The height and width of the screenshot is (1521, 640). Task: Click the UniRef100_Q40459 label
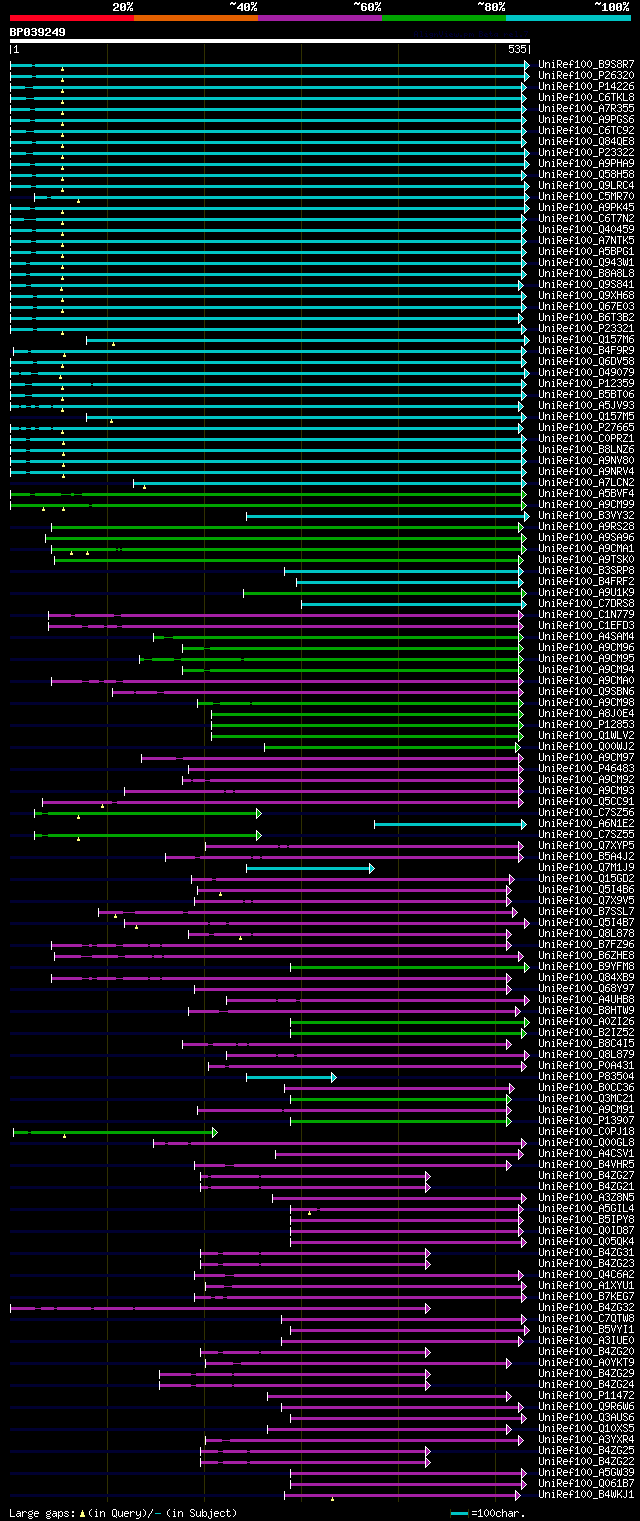(x=586, y=229)
